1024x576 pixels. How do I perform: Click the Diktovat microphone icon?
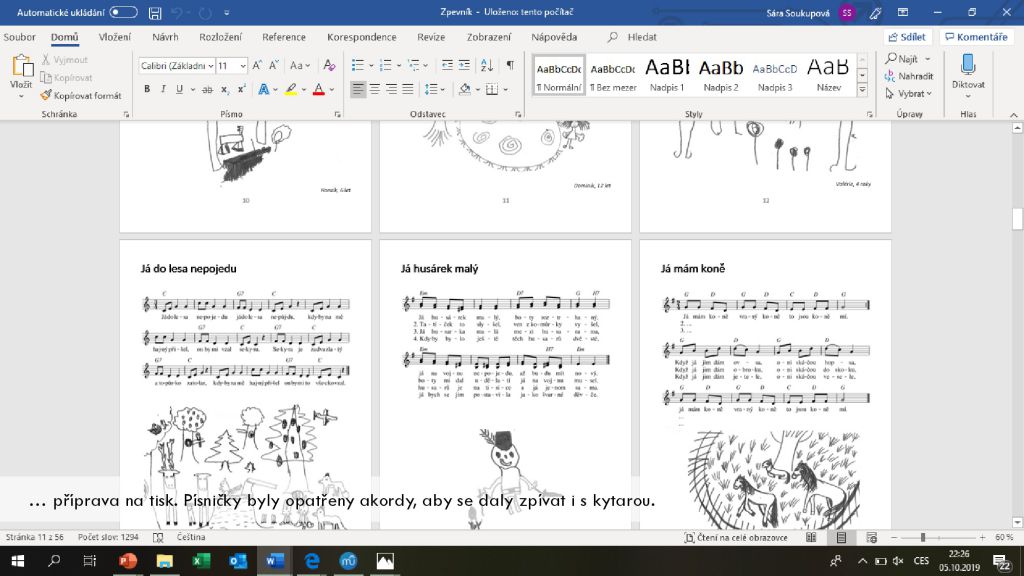[x=968, y=66]
